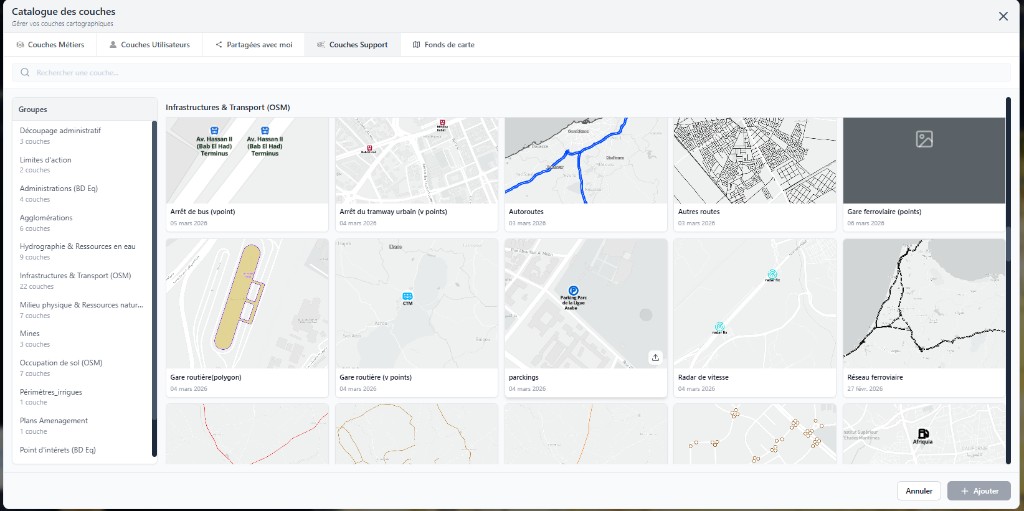
Task: Click the map icon on Fonds de carte
Action: point(417,45)
